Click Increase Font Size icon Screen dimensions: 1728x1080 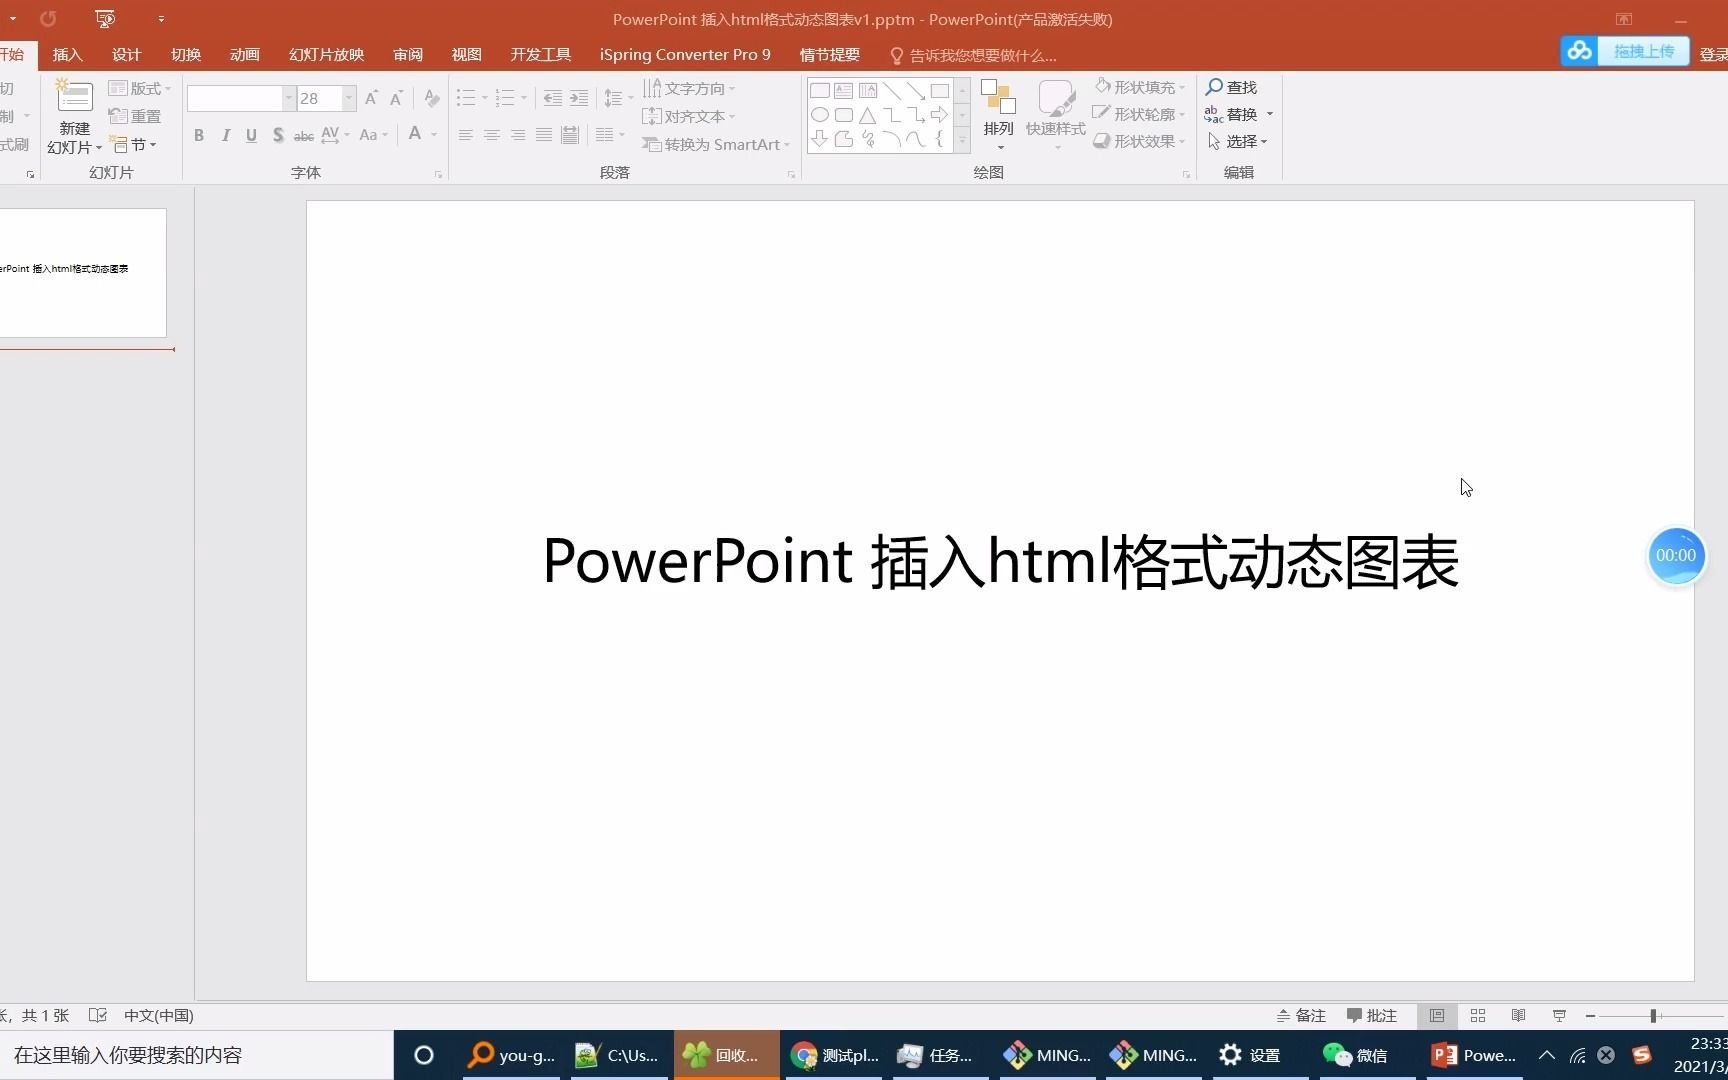[x=371, y=98]
